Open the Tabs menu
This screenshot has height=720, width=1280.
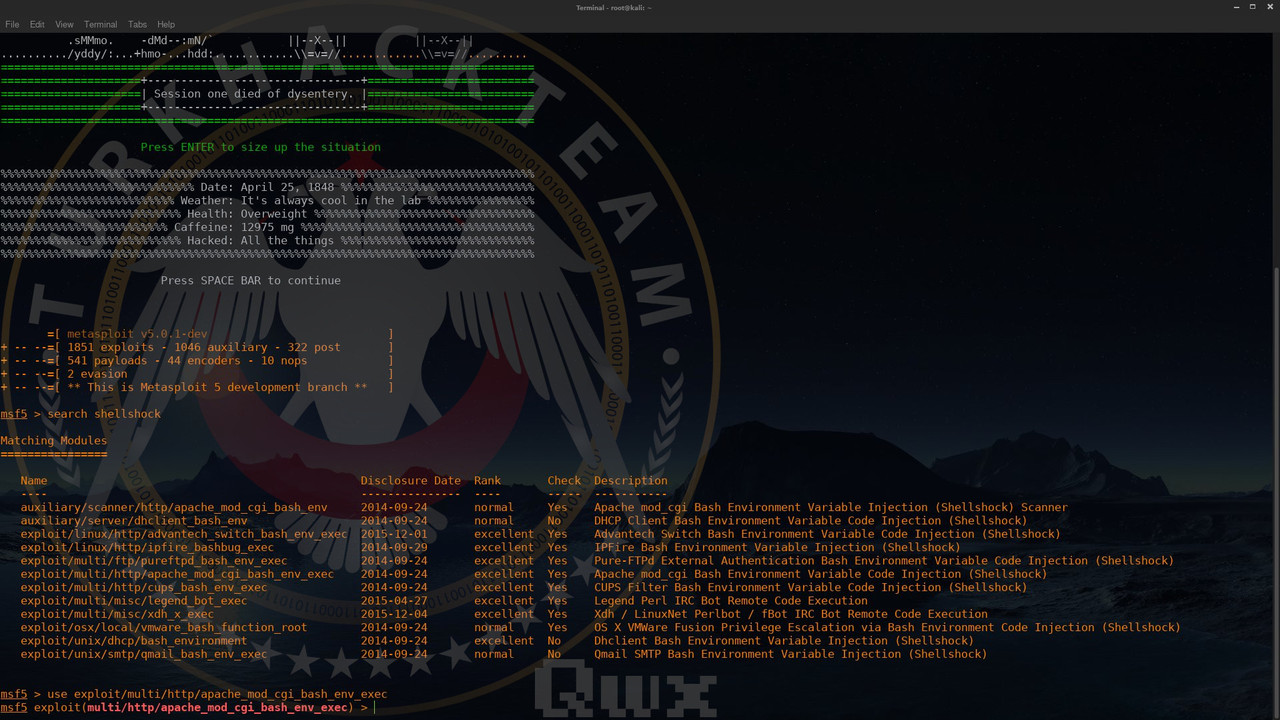(137, 24)
